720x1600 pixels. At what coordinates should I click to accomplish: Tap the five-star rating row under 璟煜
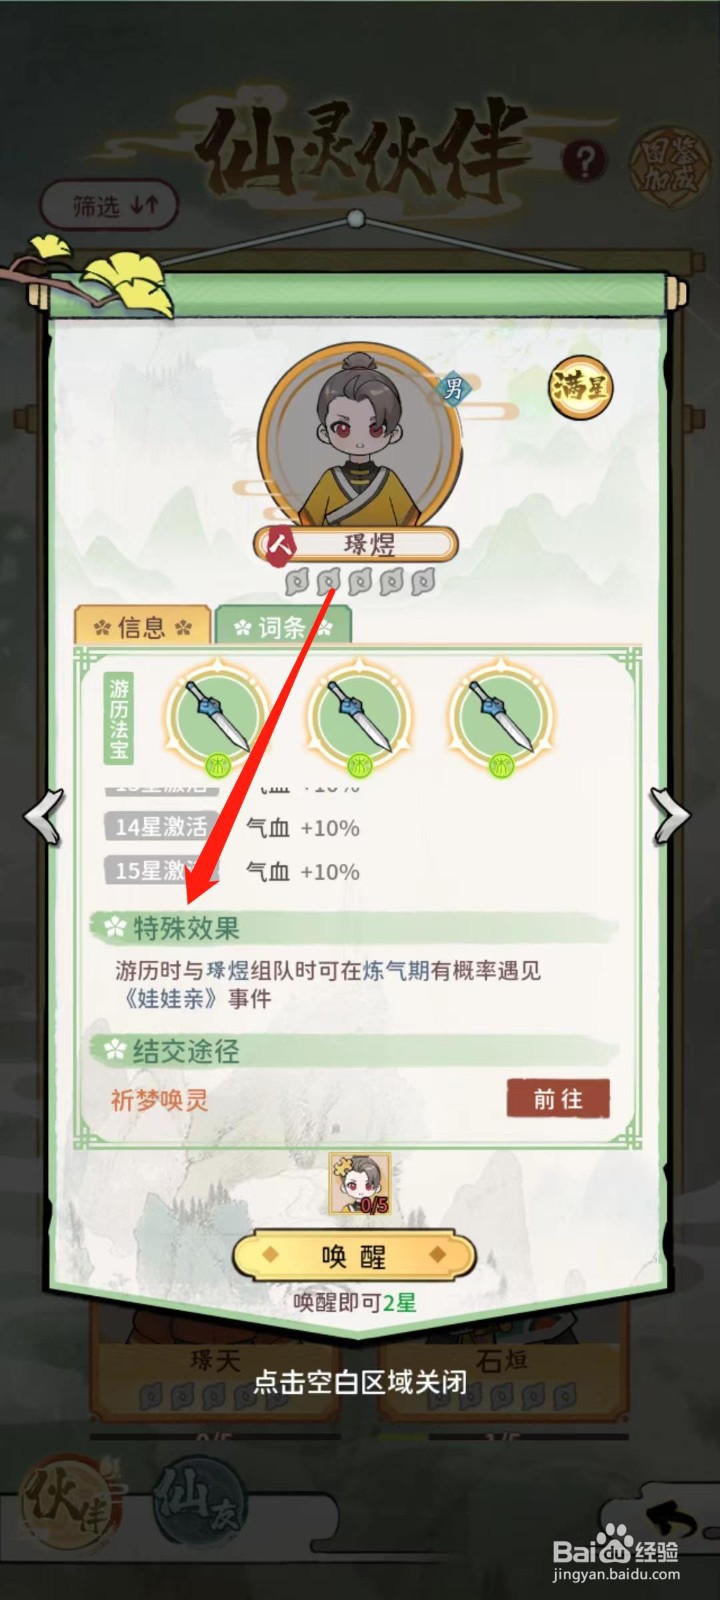tap(359, 580)
